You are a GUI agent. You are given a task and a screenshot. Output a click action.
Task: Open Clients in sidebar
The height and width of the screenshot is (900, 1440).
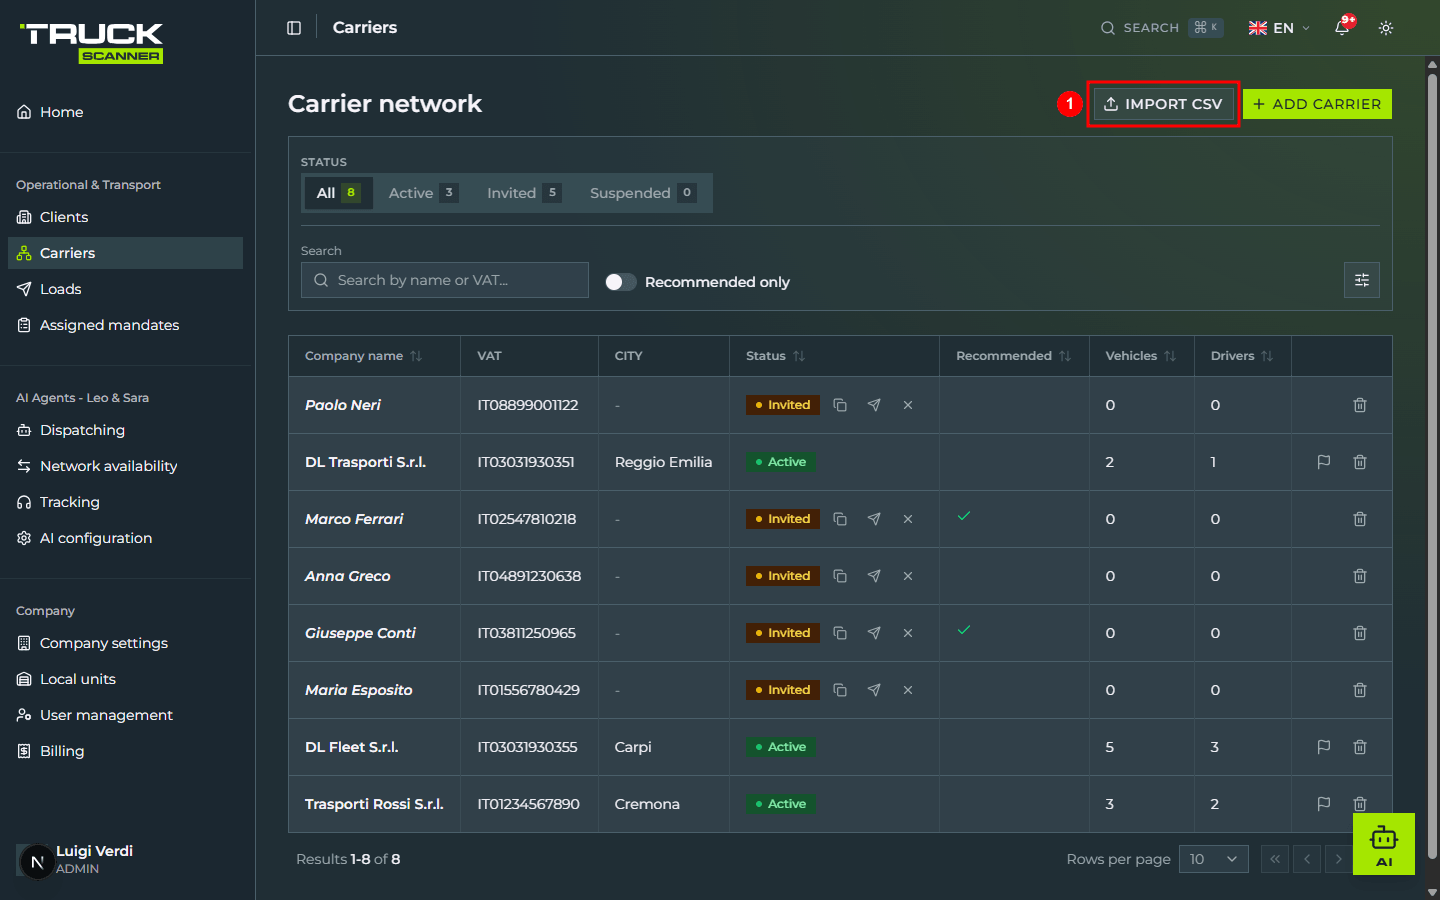[x=125, y=217]
